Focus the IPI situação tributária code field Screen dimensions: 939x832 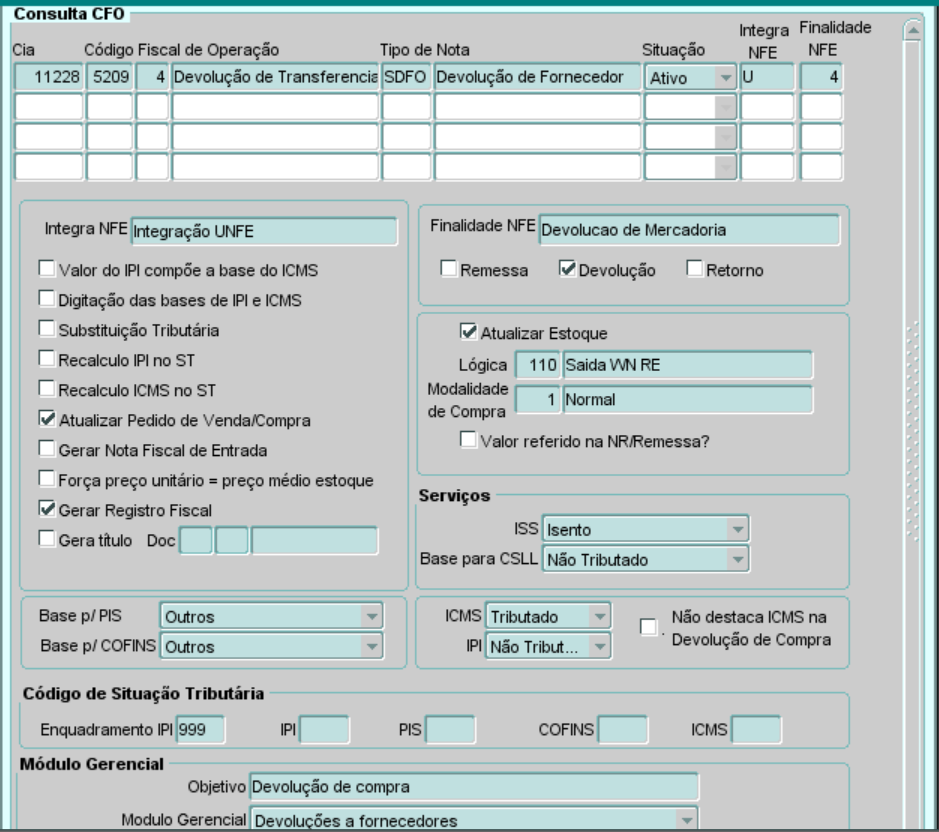pyautogui.click(x=324, y=730)
